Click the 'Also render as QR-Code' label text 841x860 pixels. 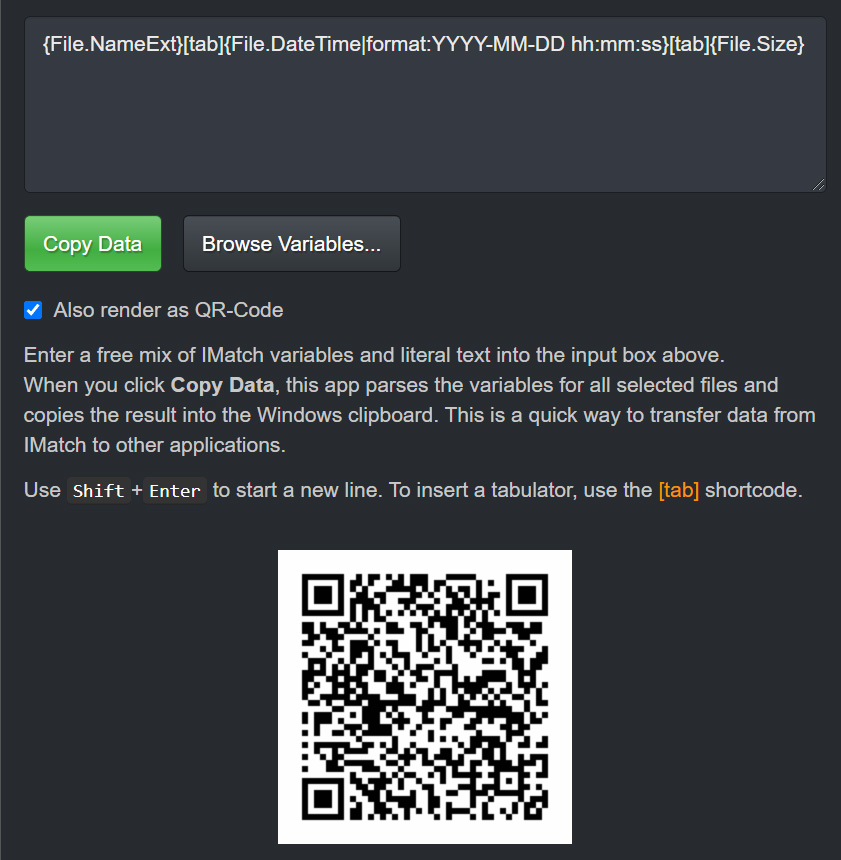click(x=168, y=310)
